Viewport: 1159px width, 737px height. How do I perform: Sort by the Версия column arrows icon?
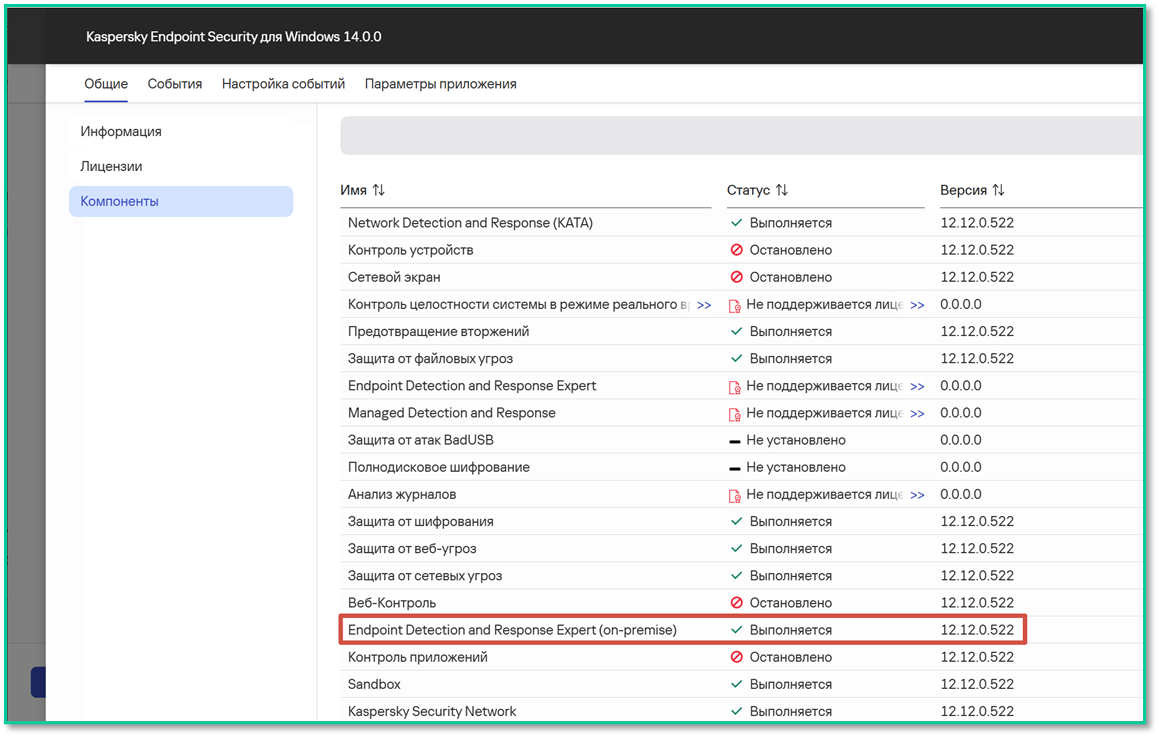pyautogui.click(x=998, y=191)
